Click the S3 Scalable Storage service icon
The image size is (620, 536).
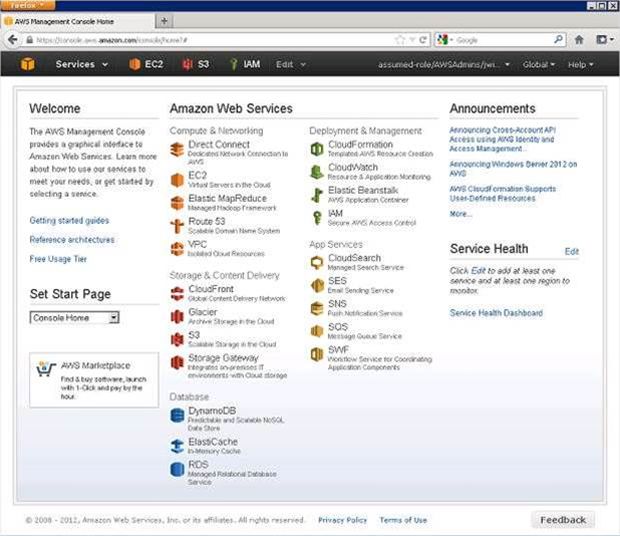click(177, 340)
